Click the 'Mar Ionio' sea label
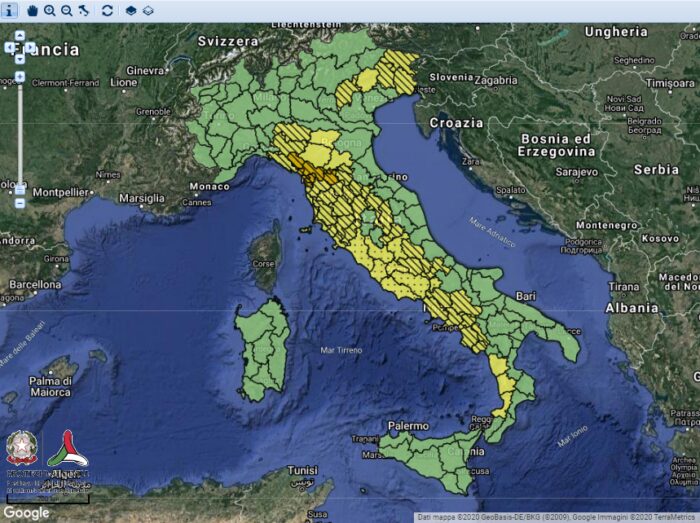The width and height of the screenshot is (700, 523). (x=573, y=436)
